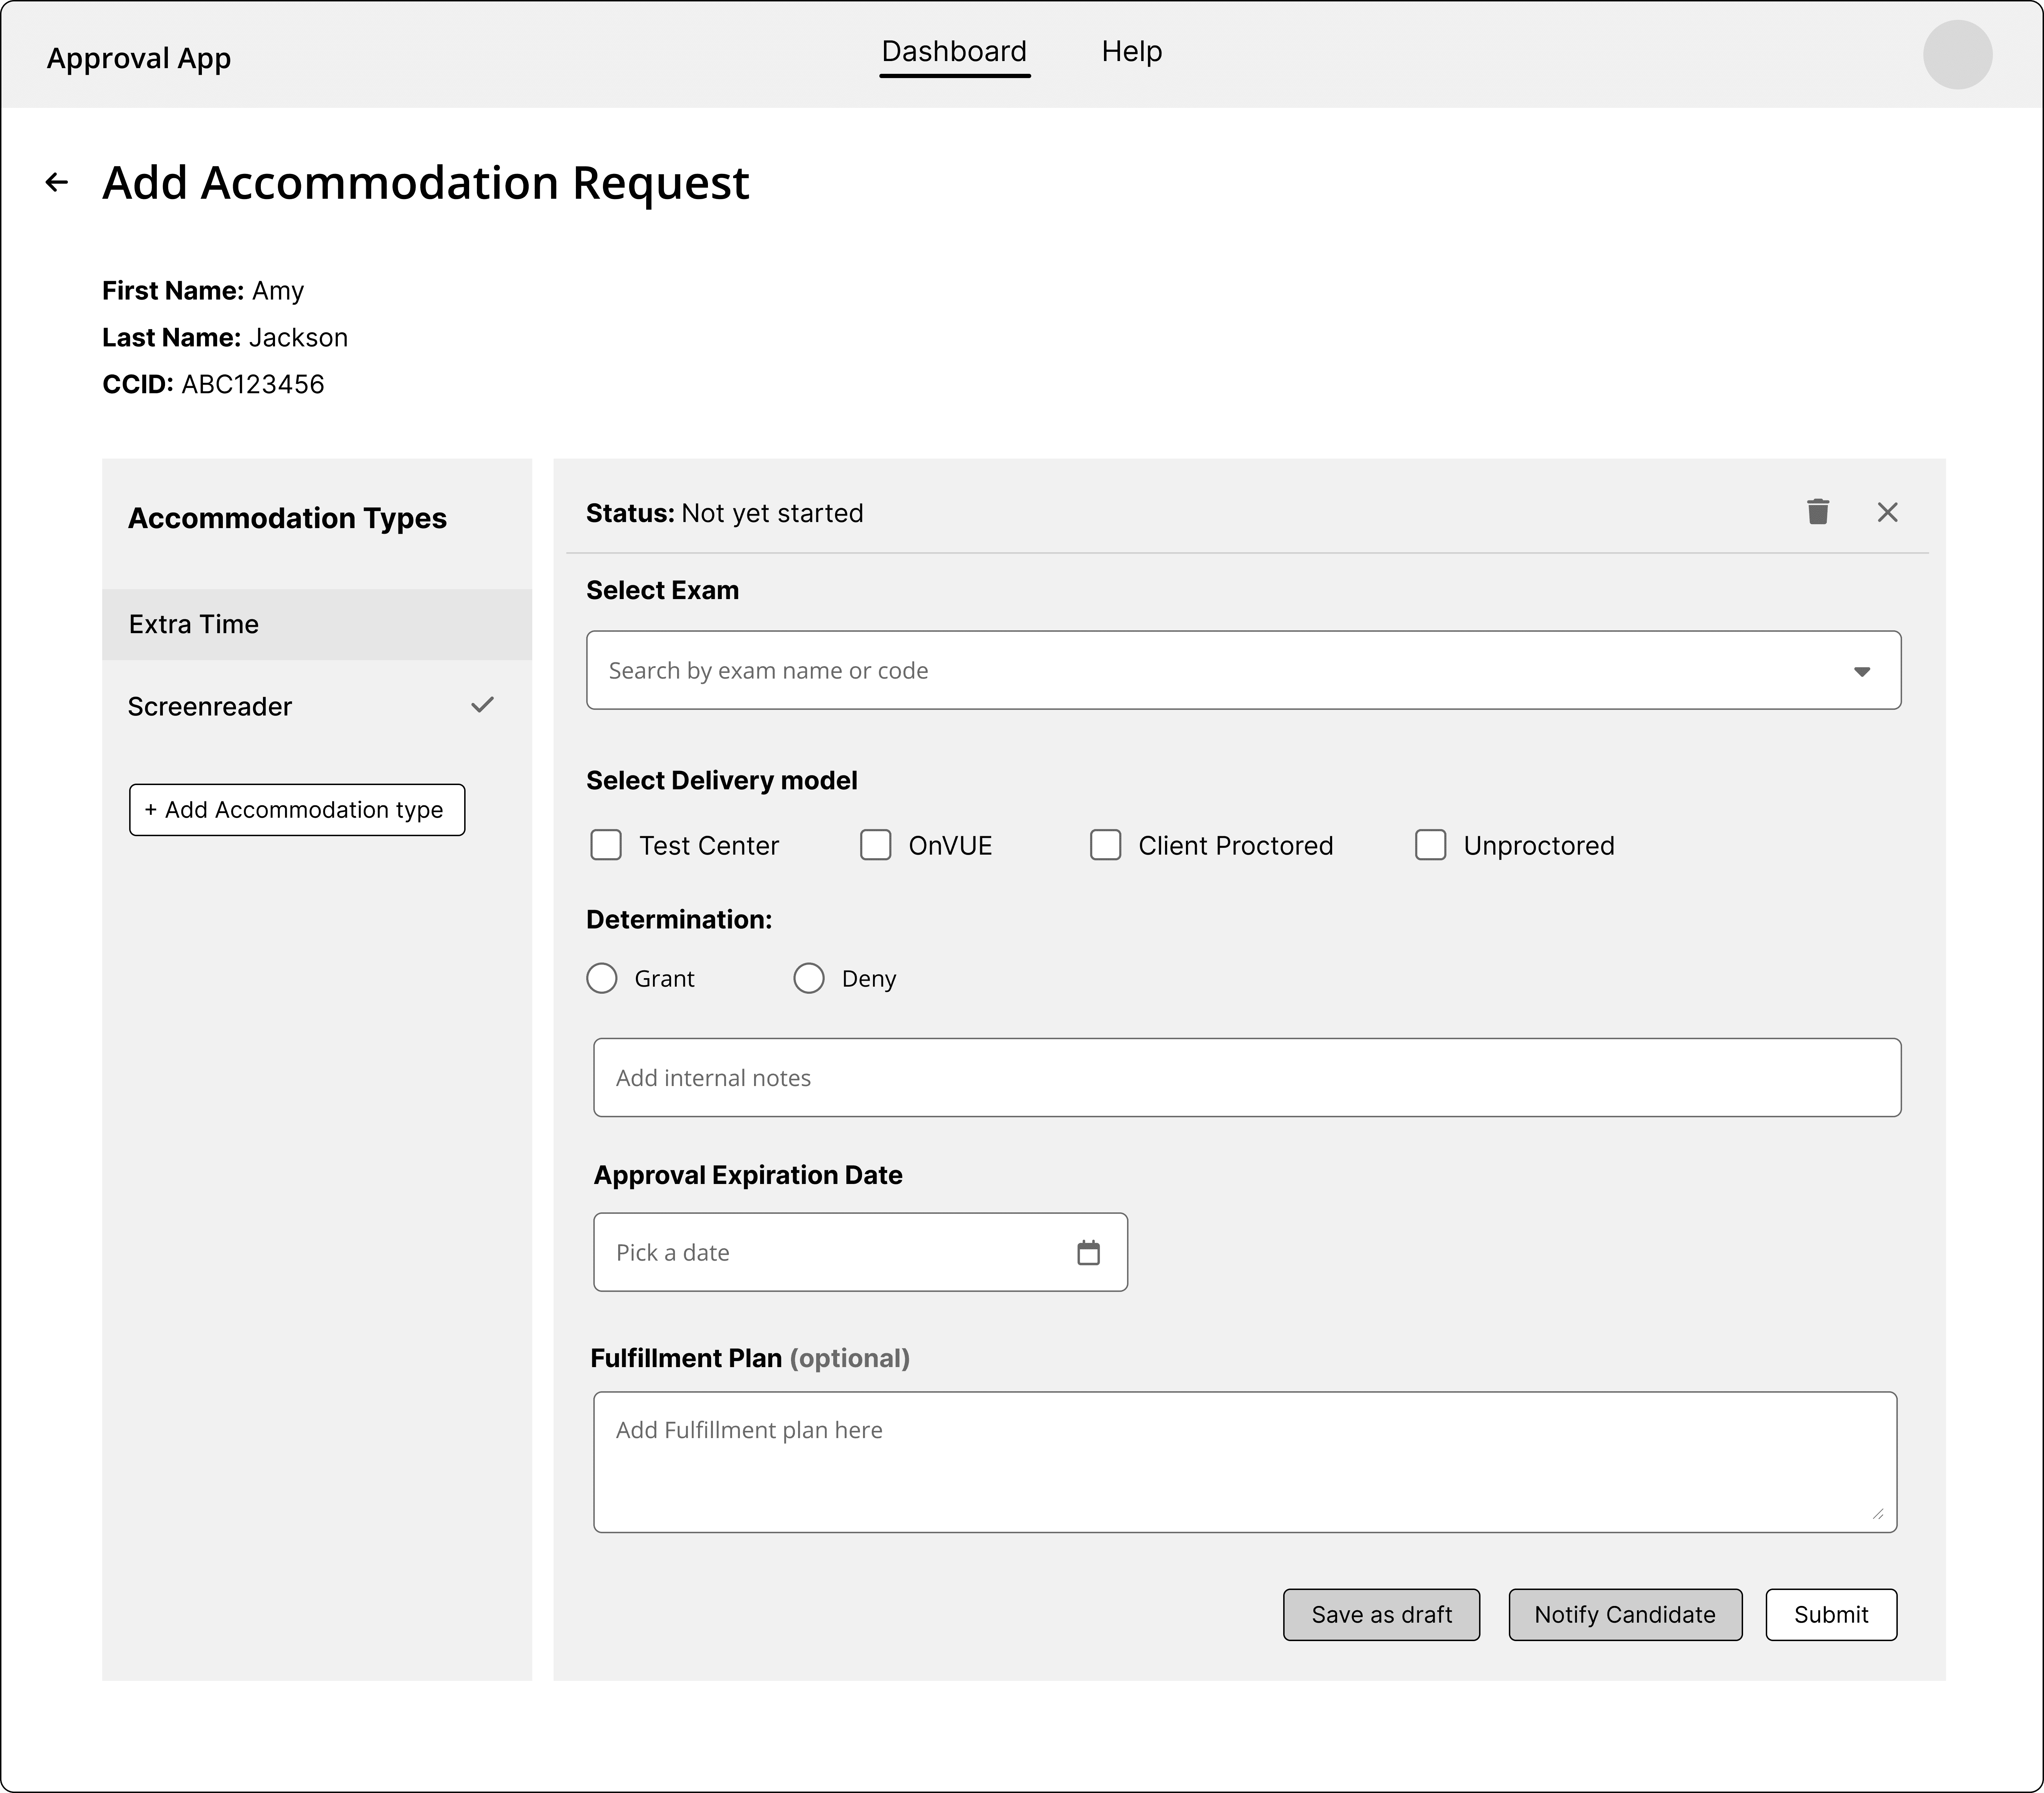Click the back arrow icon
The image size is (2044, 1793).
(x=57, y=182)
